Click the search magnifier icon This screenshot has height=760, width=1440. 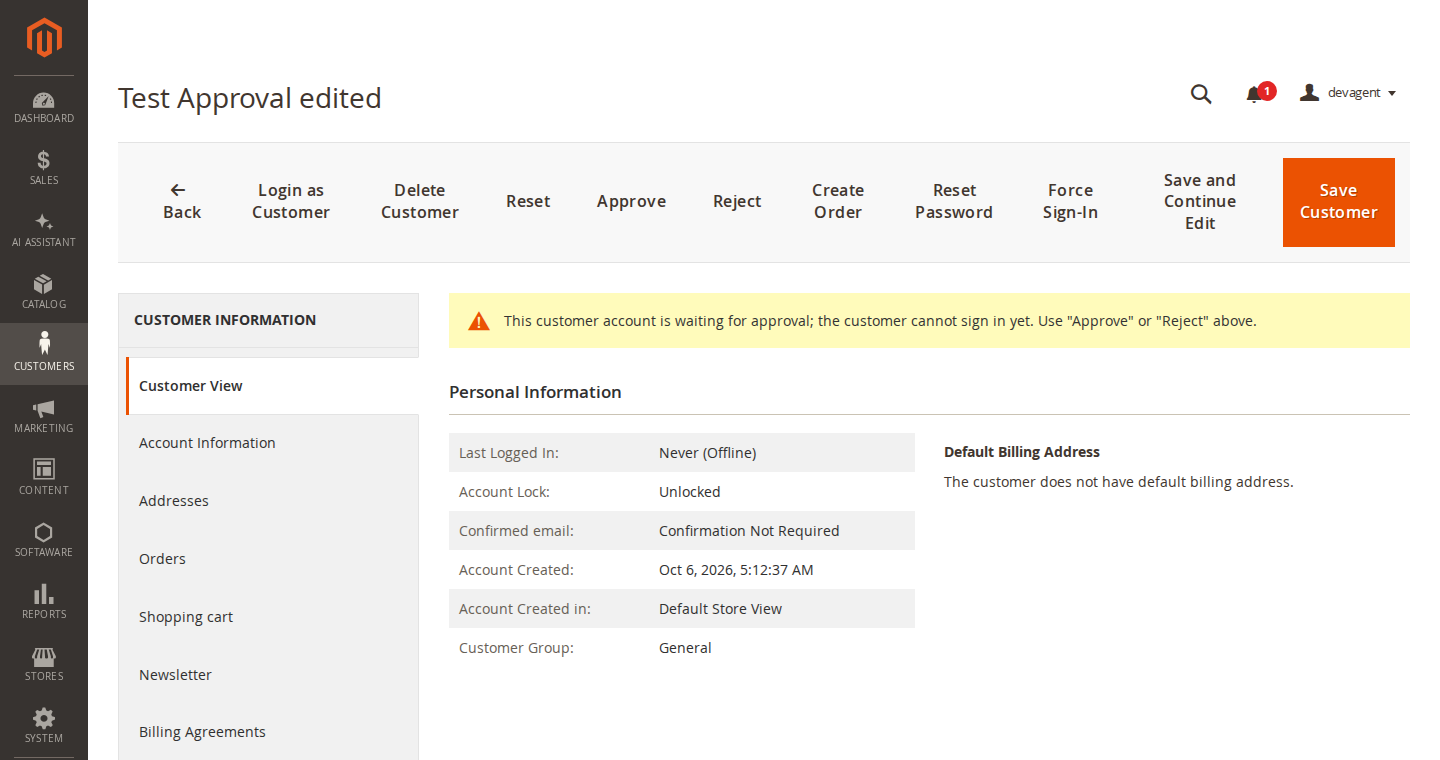click(1201, 94)
